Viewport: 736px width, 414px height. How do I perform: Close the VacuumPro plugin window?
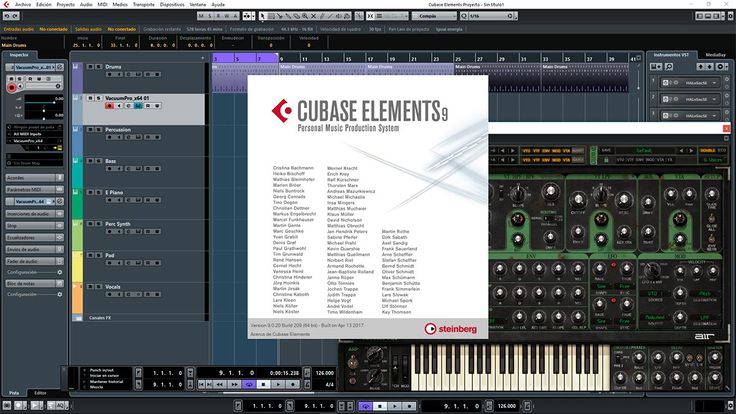click(x=726, y=128)
